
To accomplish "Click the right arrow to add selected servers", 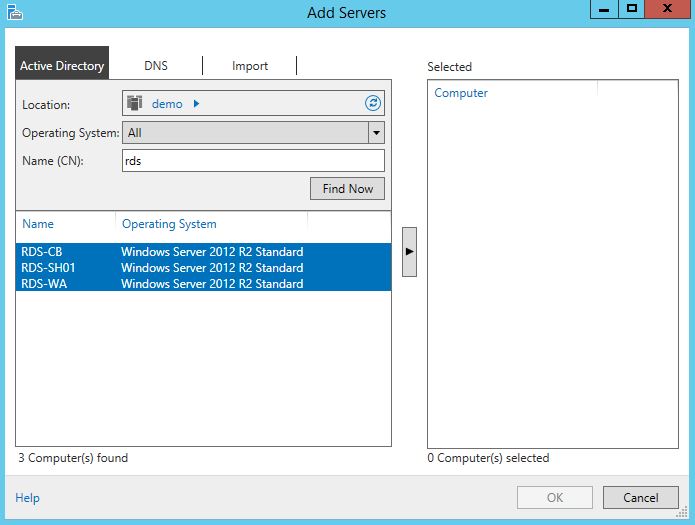I will [408, 252].
